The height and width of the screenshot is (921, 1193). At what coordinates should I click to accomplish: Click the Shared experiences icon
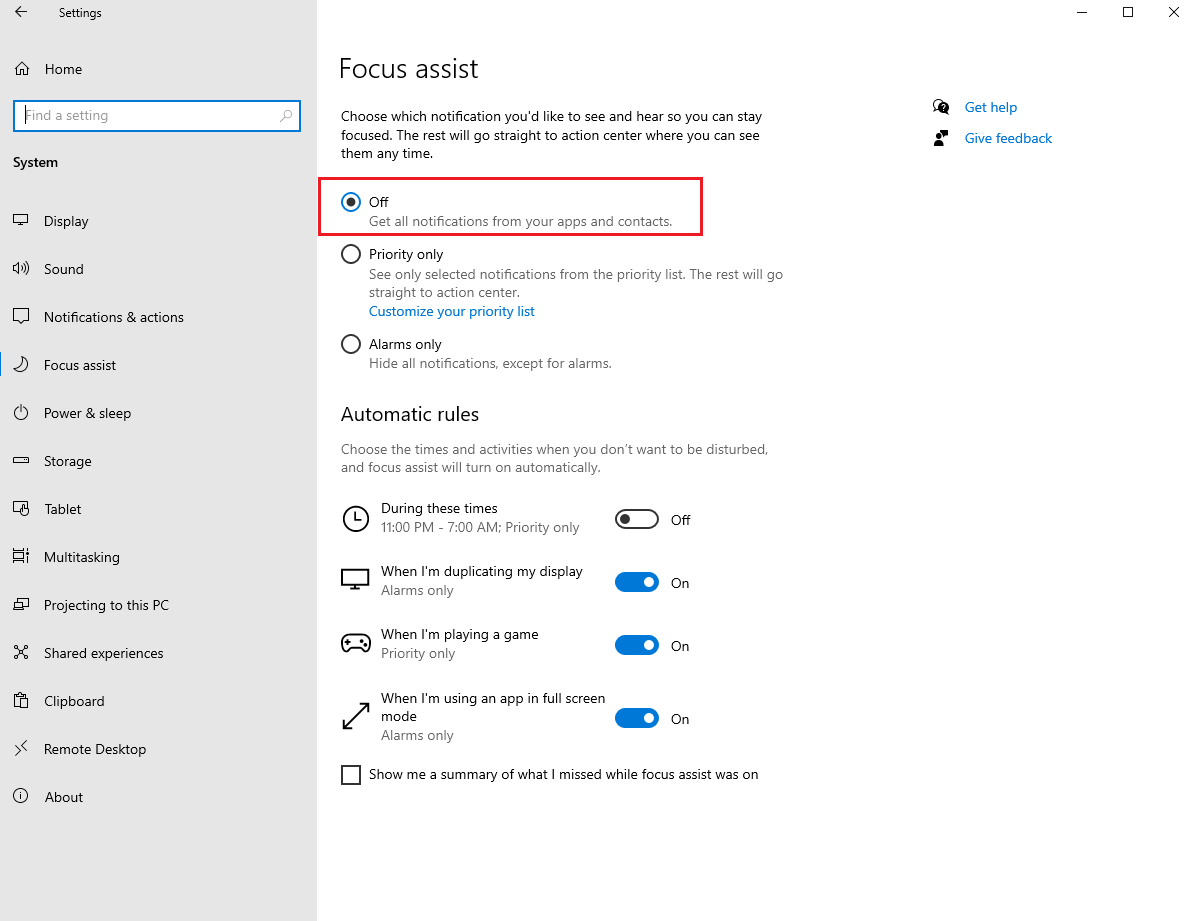pos(21,652)
